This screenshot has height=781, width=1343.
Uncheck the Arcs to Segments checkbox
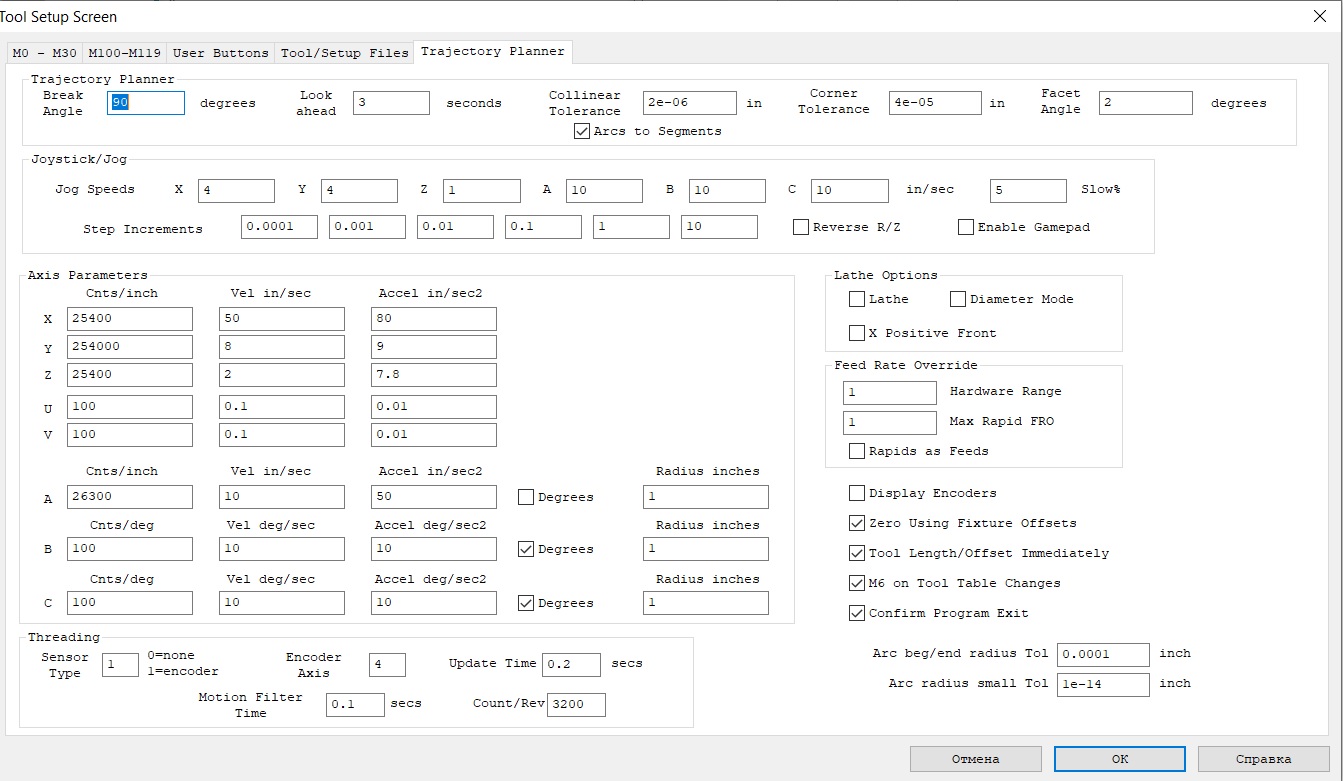pyautogui.click(x=582, y=131)
